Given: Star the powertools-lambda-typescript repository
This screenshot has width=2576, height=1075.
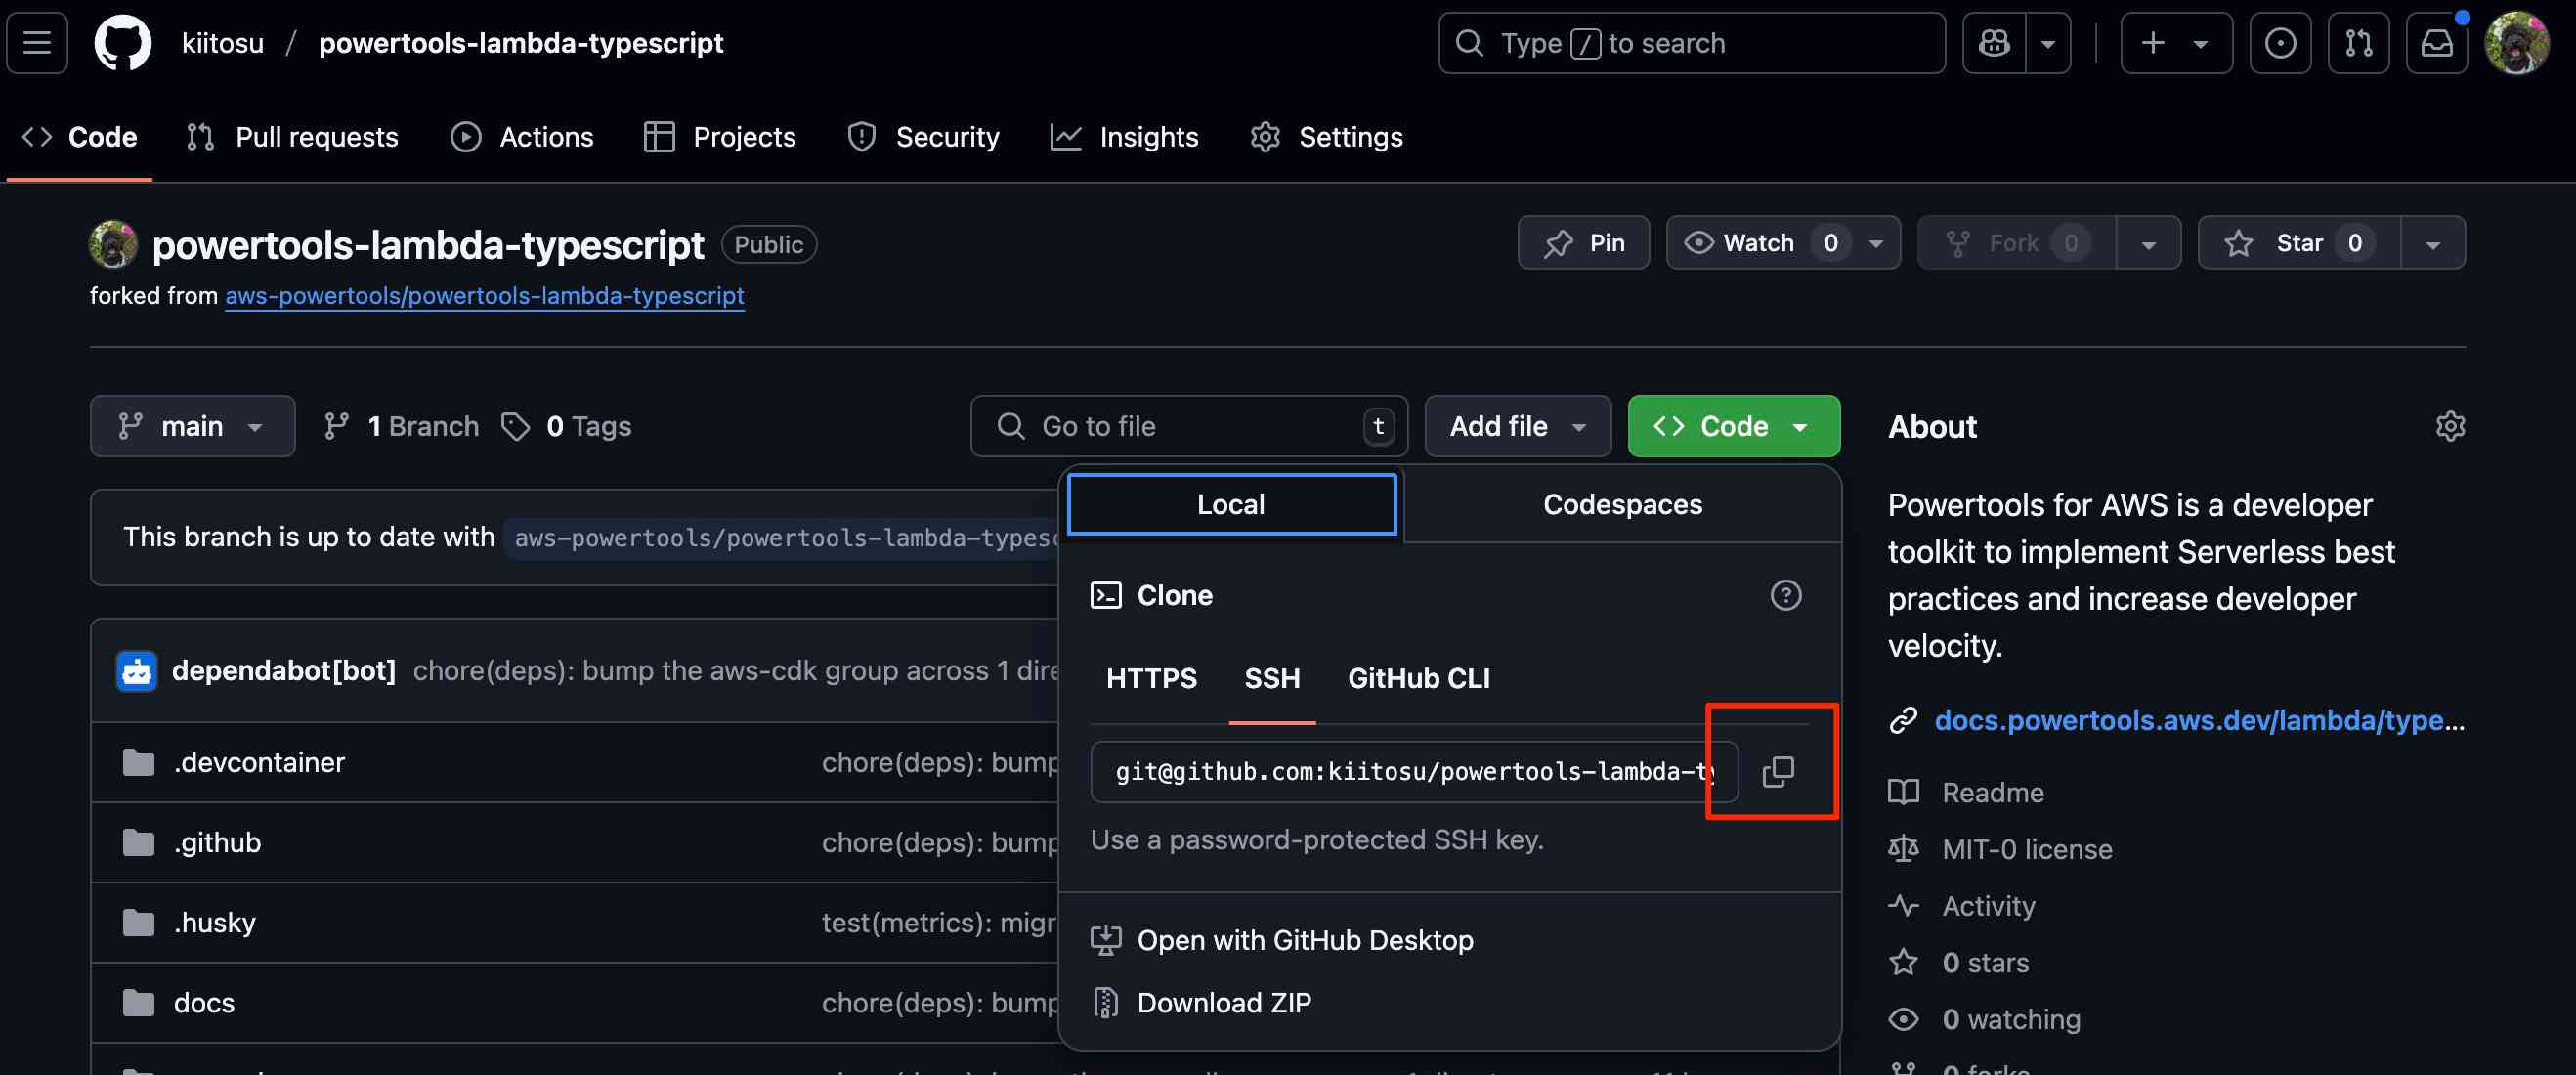Looking at the screenshot, I should pos(2298,243).
